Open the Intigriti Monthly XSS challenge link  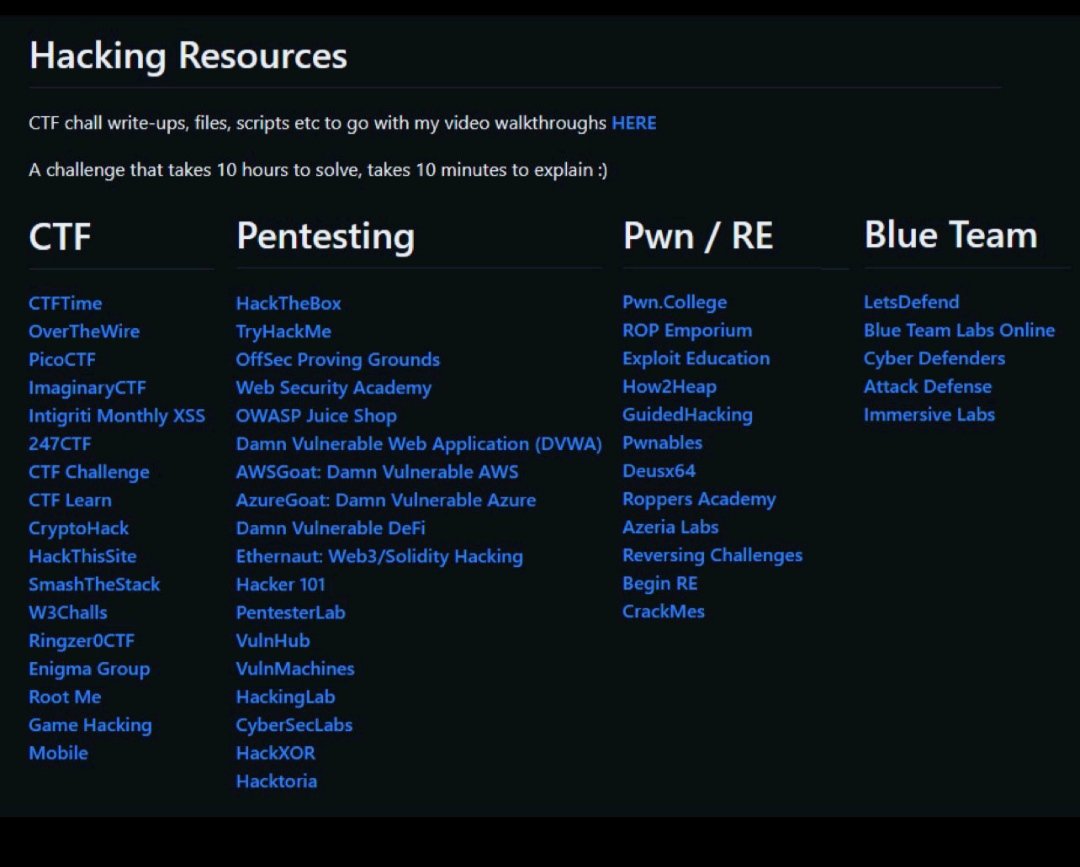click(116, 415)
